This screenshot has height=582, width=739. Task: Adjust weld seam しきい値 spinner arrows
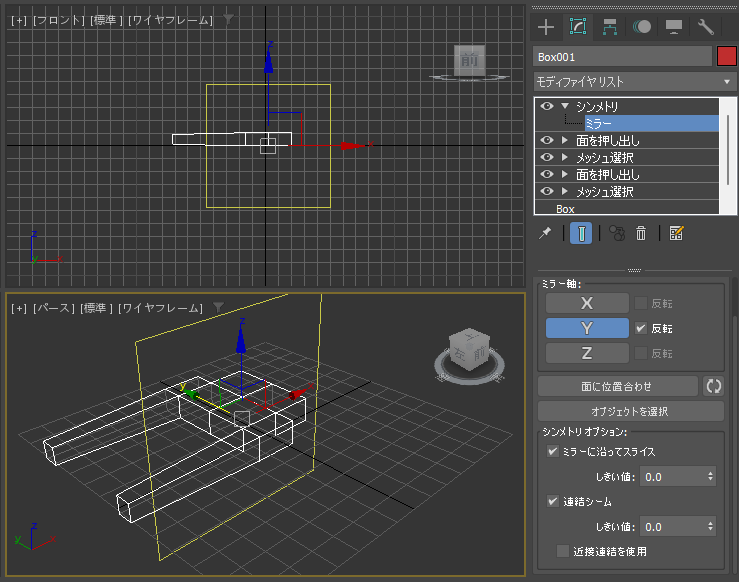[710, 527]
